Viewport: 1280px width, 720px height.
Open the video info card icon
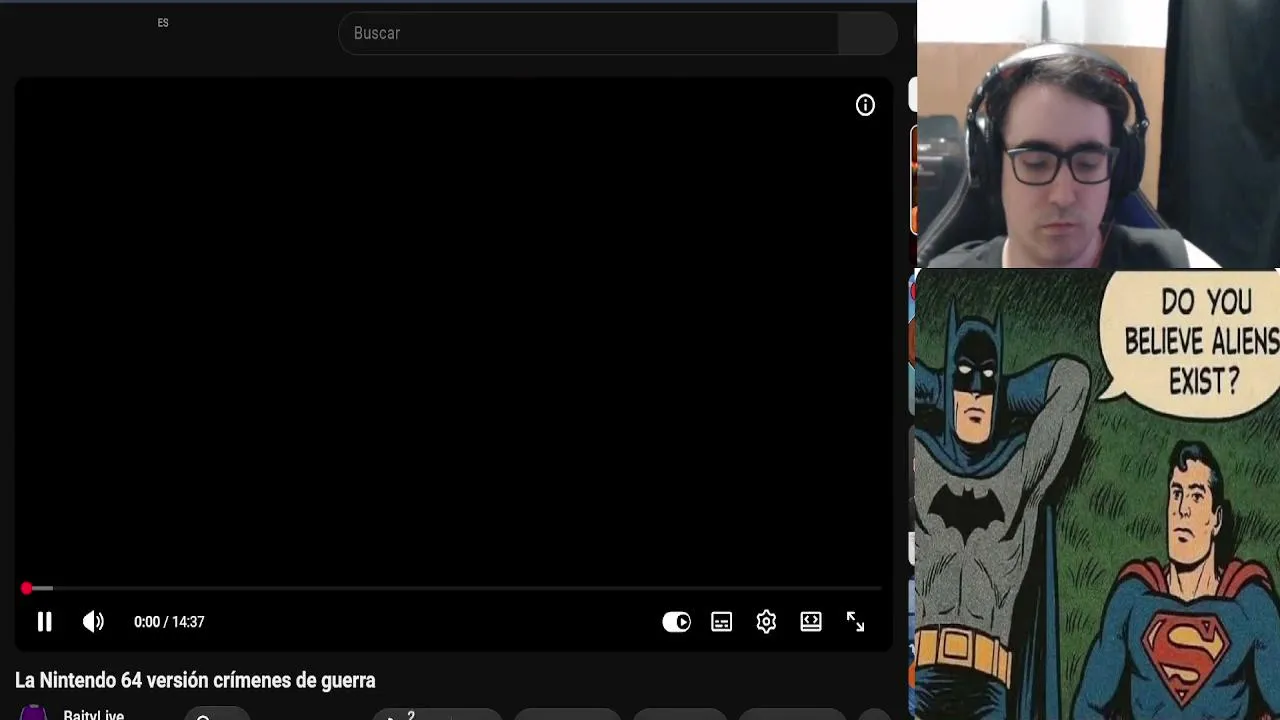pyautogui.click(x=865, y=105)
